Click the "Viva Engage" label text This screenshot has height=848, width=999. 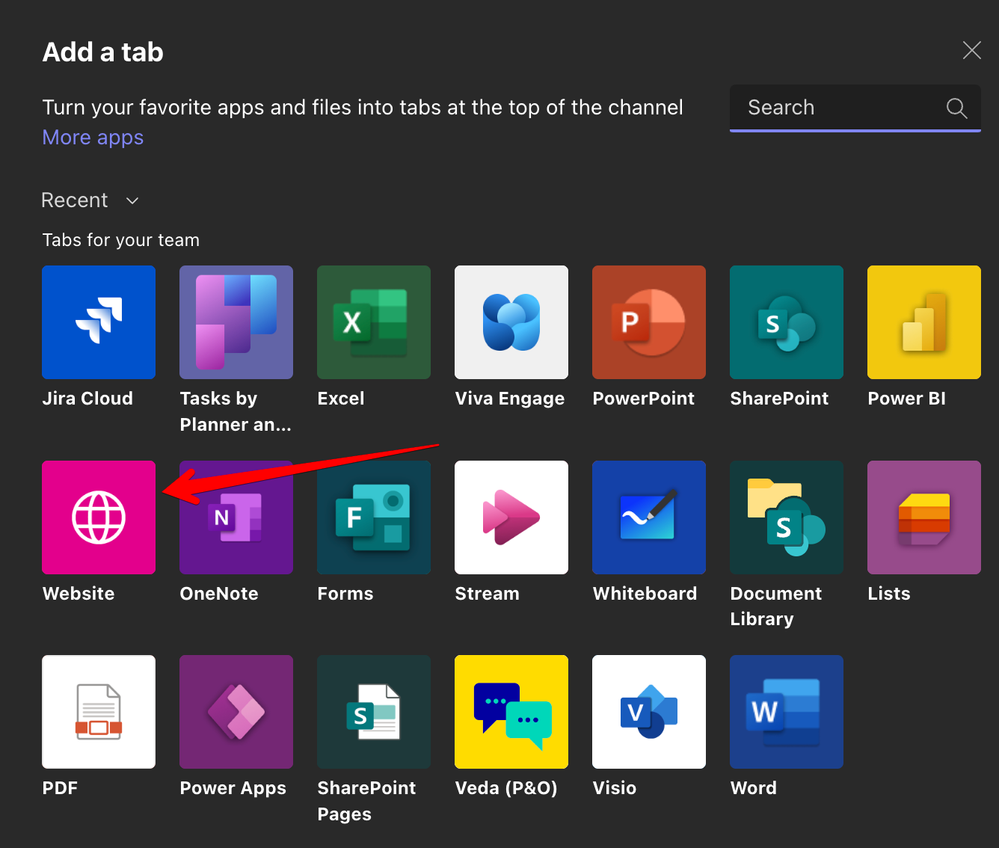(510, 399)
